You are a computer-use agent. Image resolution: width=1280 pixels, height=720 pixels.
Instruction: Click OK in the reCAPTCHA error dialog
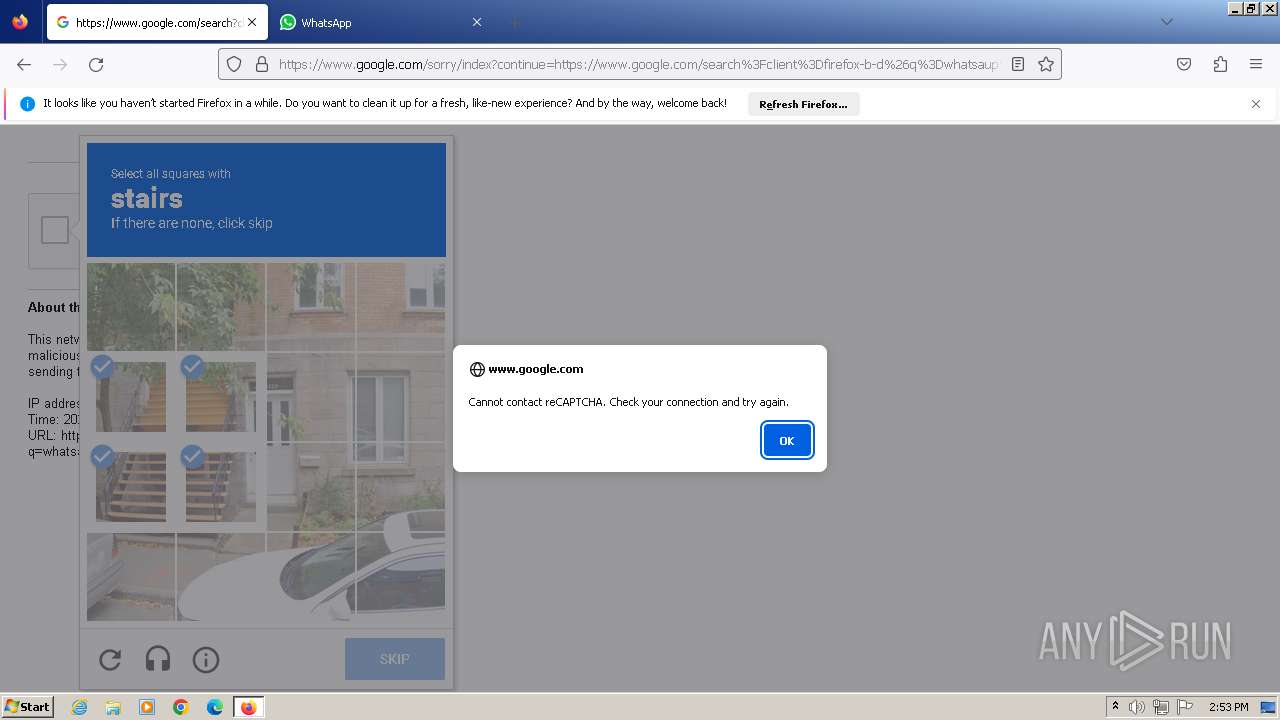(787, 440)
